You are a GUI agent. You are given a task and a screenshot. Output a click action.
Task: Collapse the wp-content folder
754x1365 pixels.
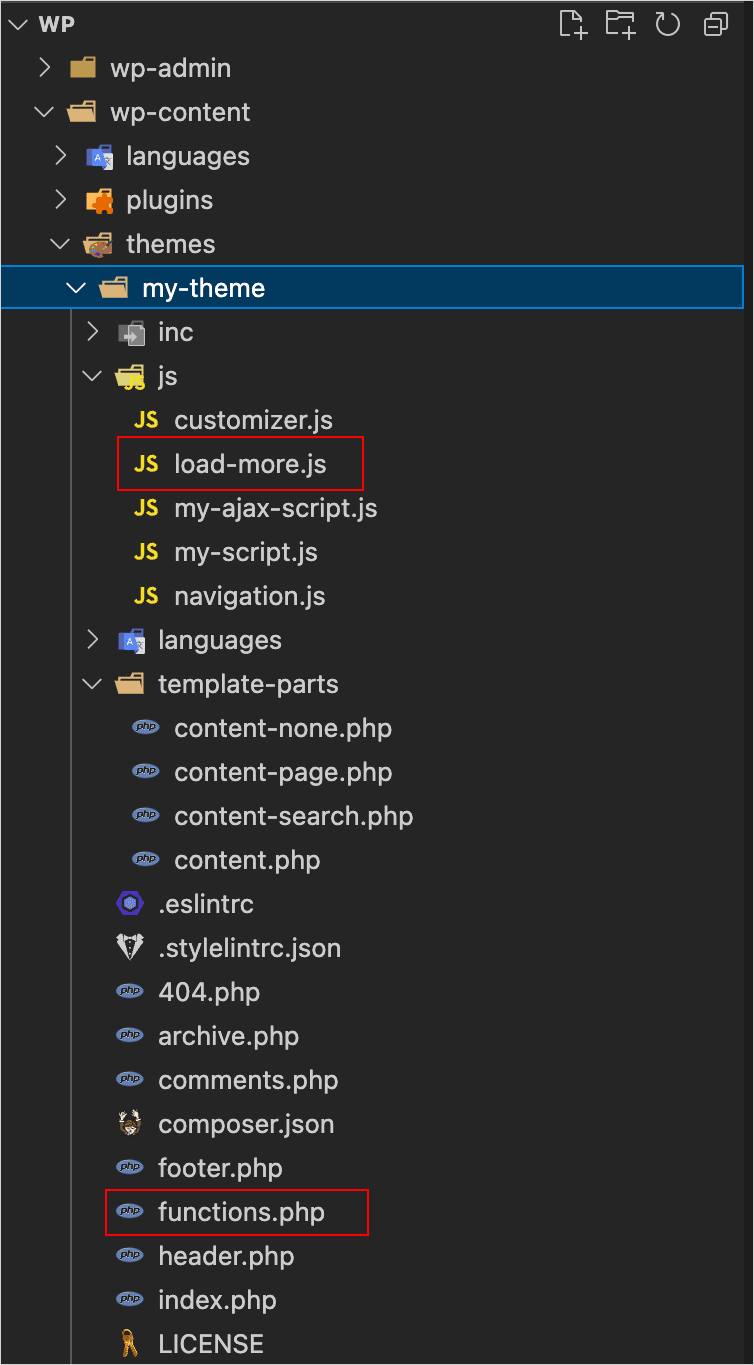44,112
